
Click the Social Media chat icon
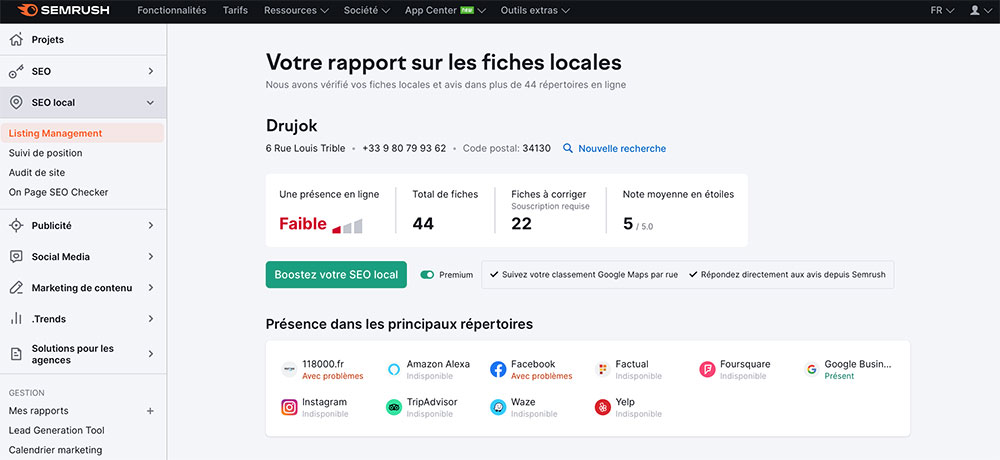pos(17,256)
